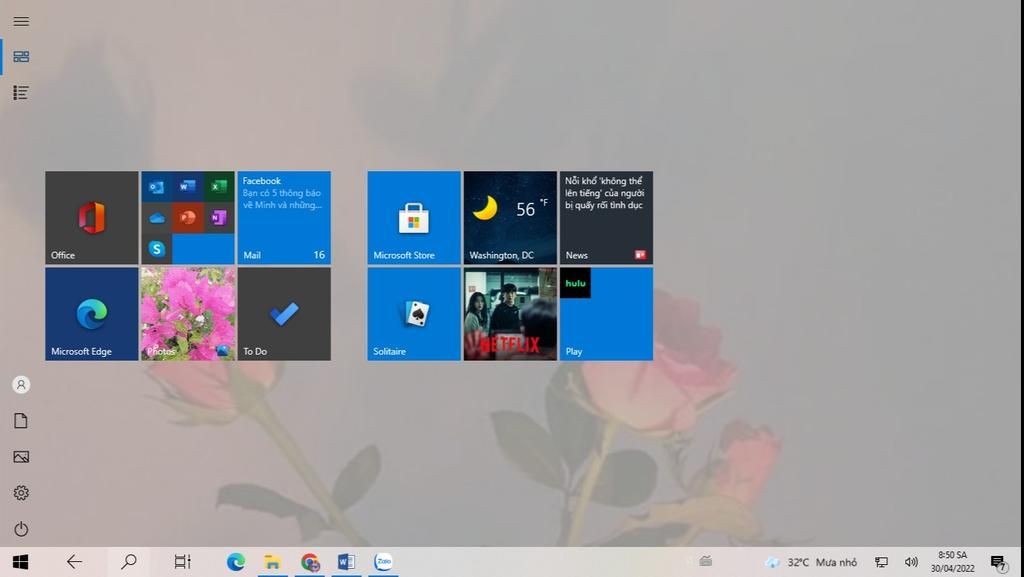This screenshot has width=1024, height=577.
Task: Launch the Microsoft Edge tile
Action: [x=91, y=314]
